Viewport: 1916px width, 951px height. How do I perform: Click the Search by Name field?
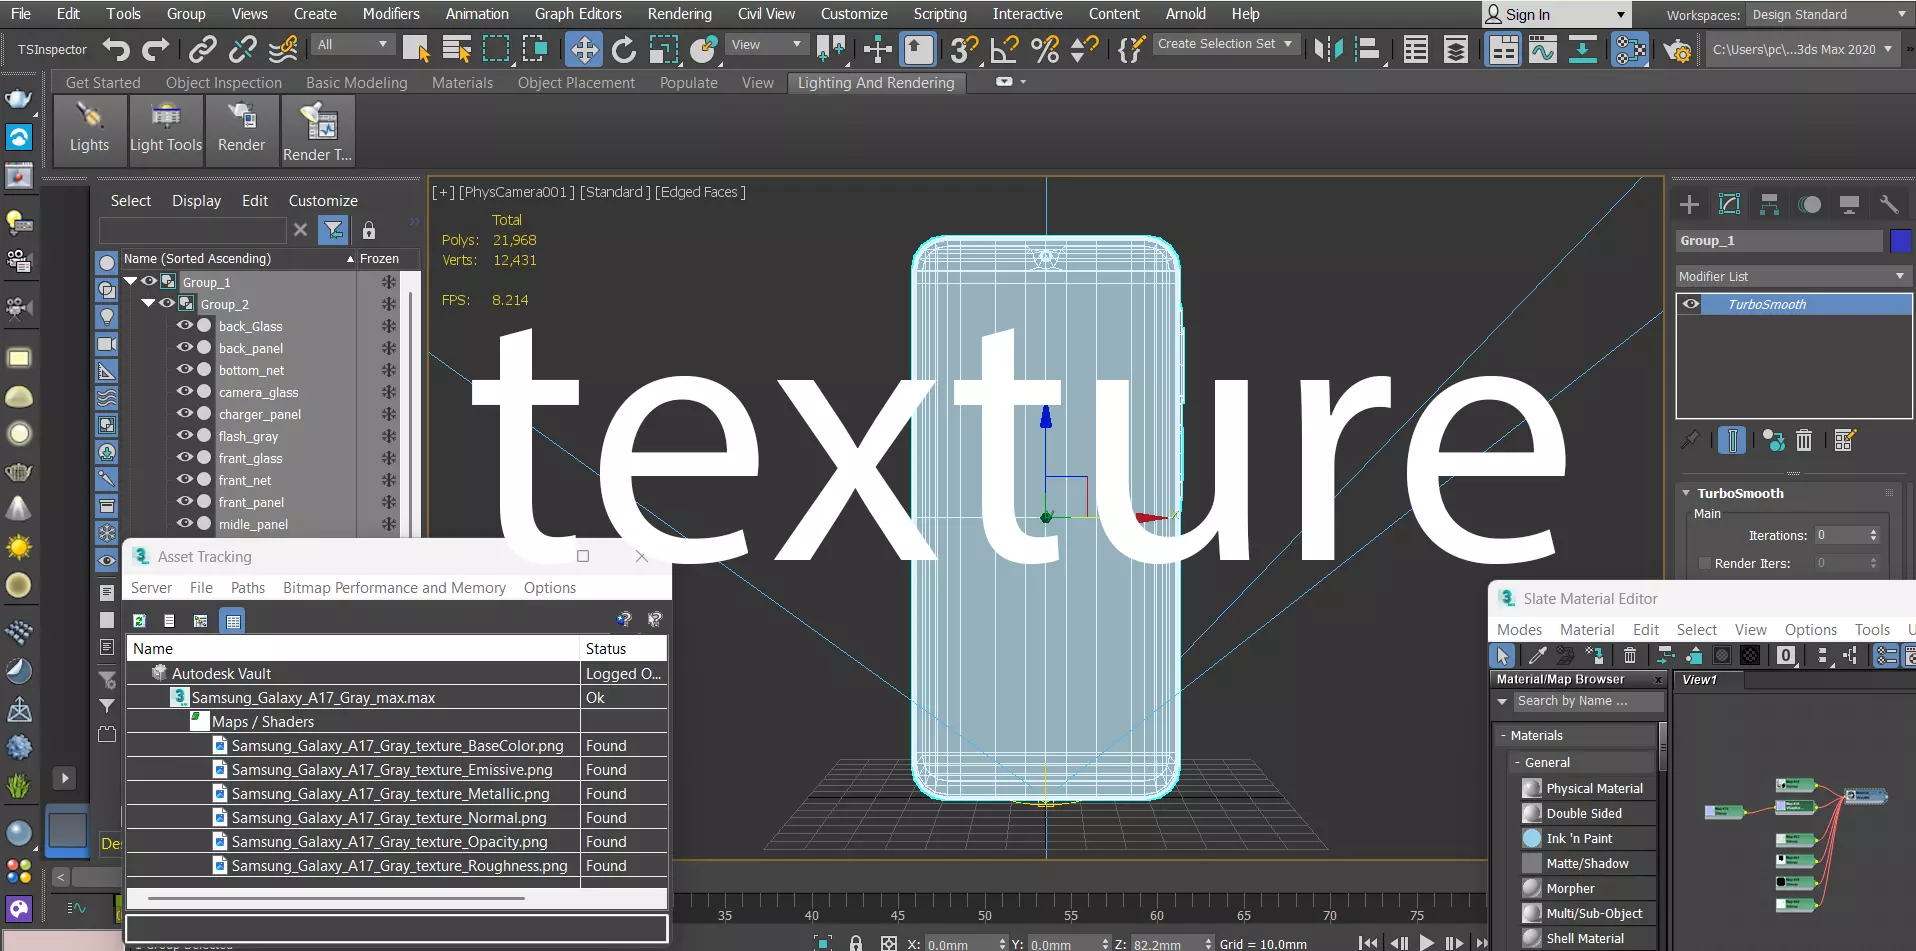pyautogui.click(x=1588, y=701)
